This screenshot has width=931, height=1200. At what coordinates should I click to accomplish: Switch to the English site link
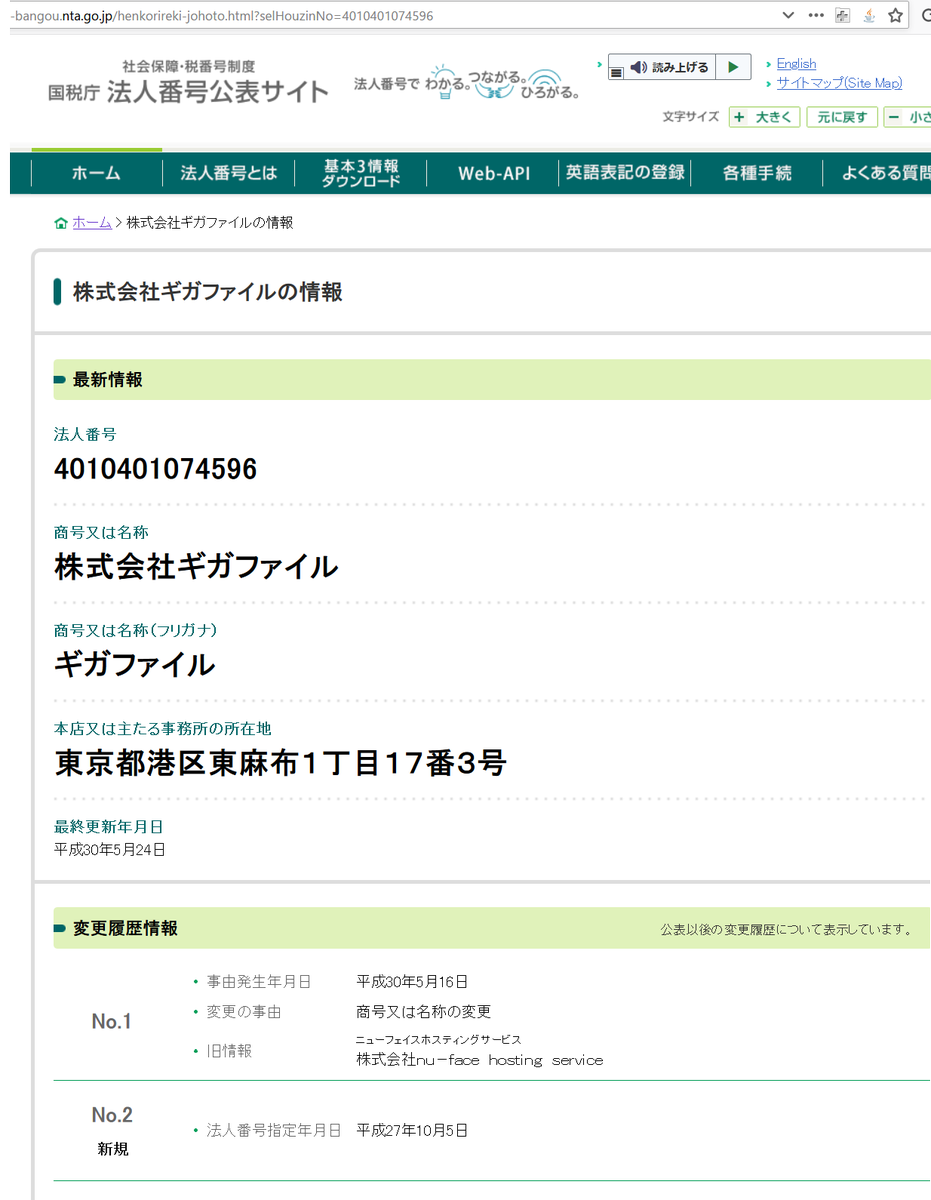pyautogui.click(x=796, y=64)
